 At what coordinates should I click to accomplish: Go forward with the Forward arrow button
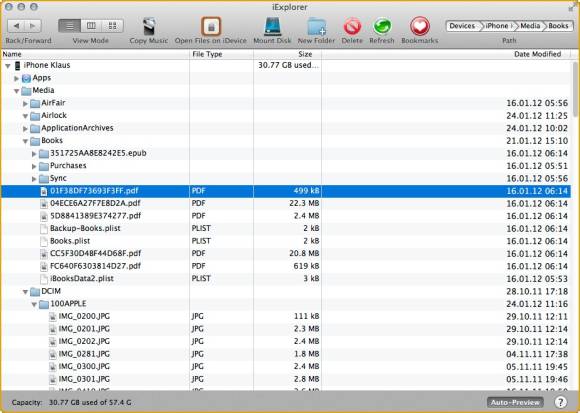click(33, 26)
